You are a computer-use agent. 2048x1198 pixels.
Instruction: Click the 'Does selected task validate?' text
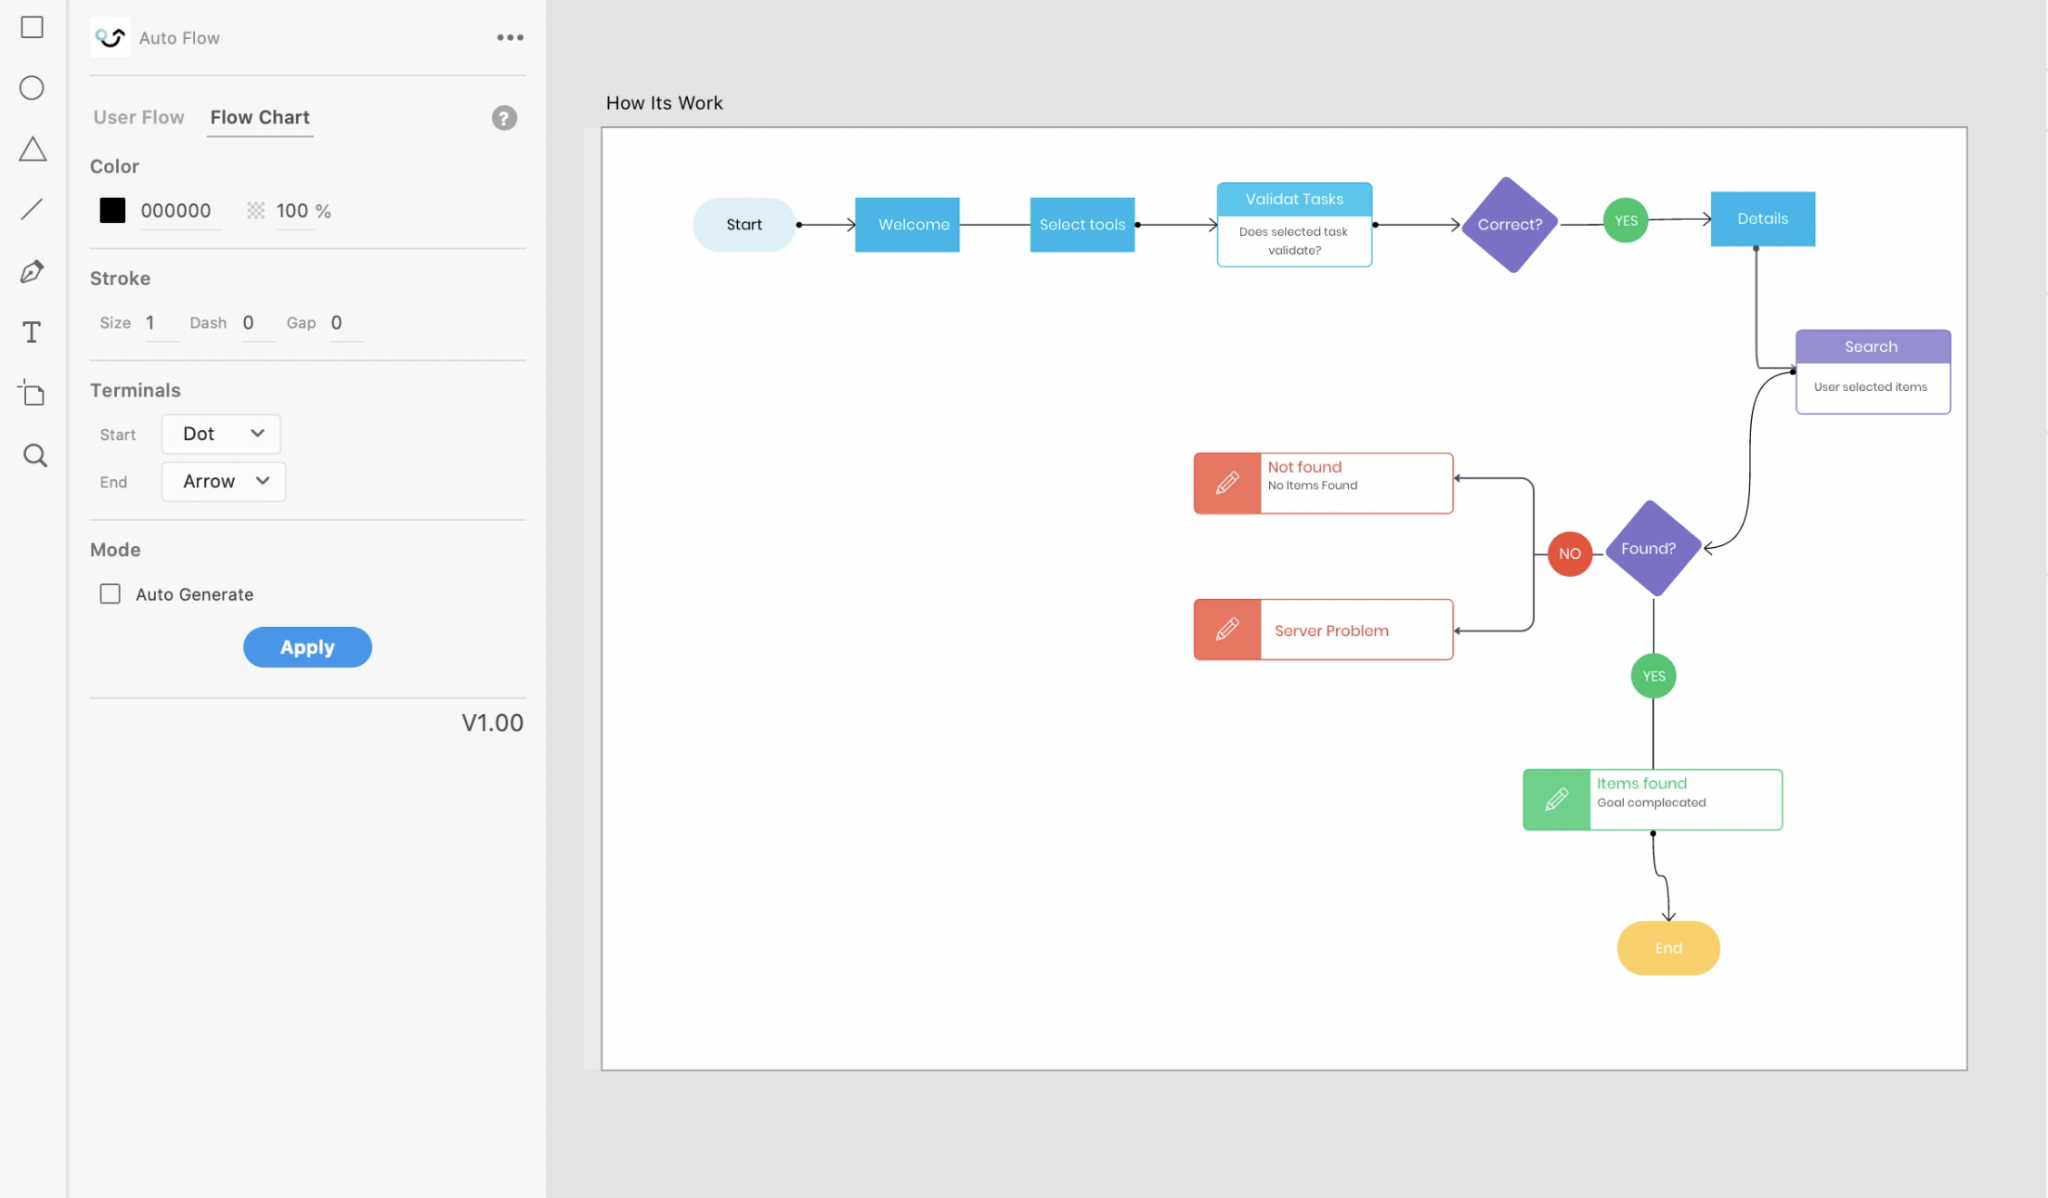coord(1294,241)
